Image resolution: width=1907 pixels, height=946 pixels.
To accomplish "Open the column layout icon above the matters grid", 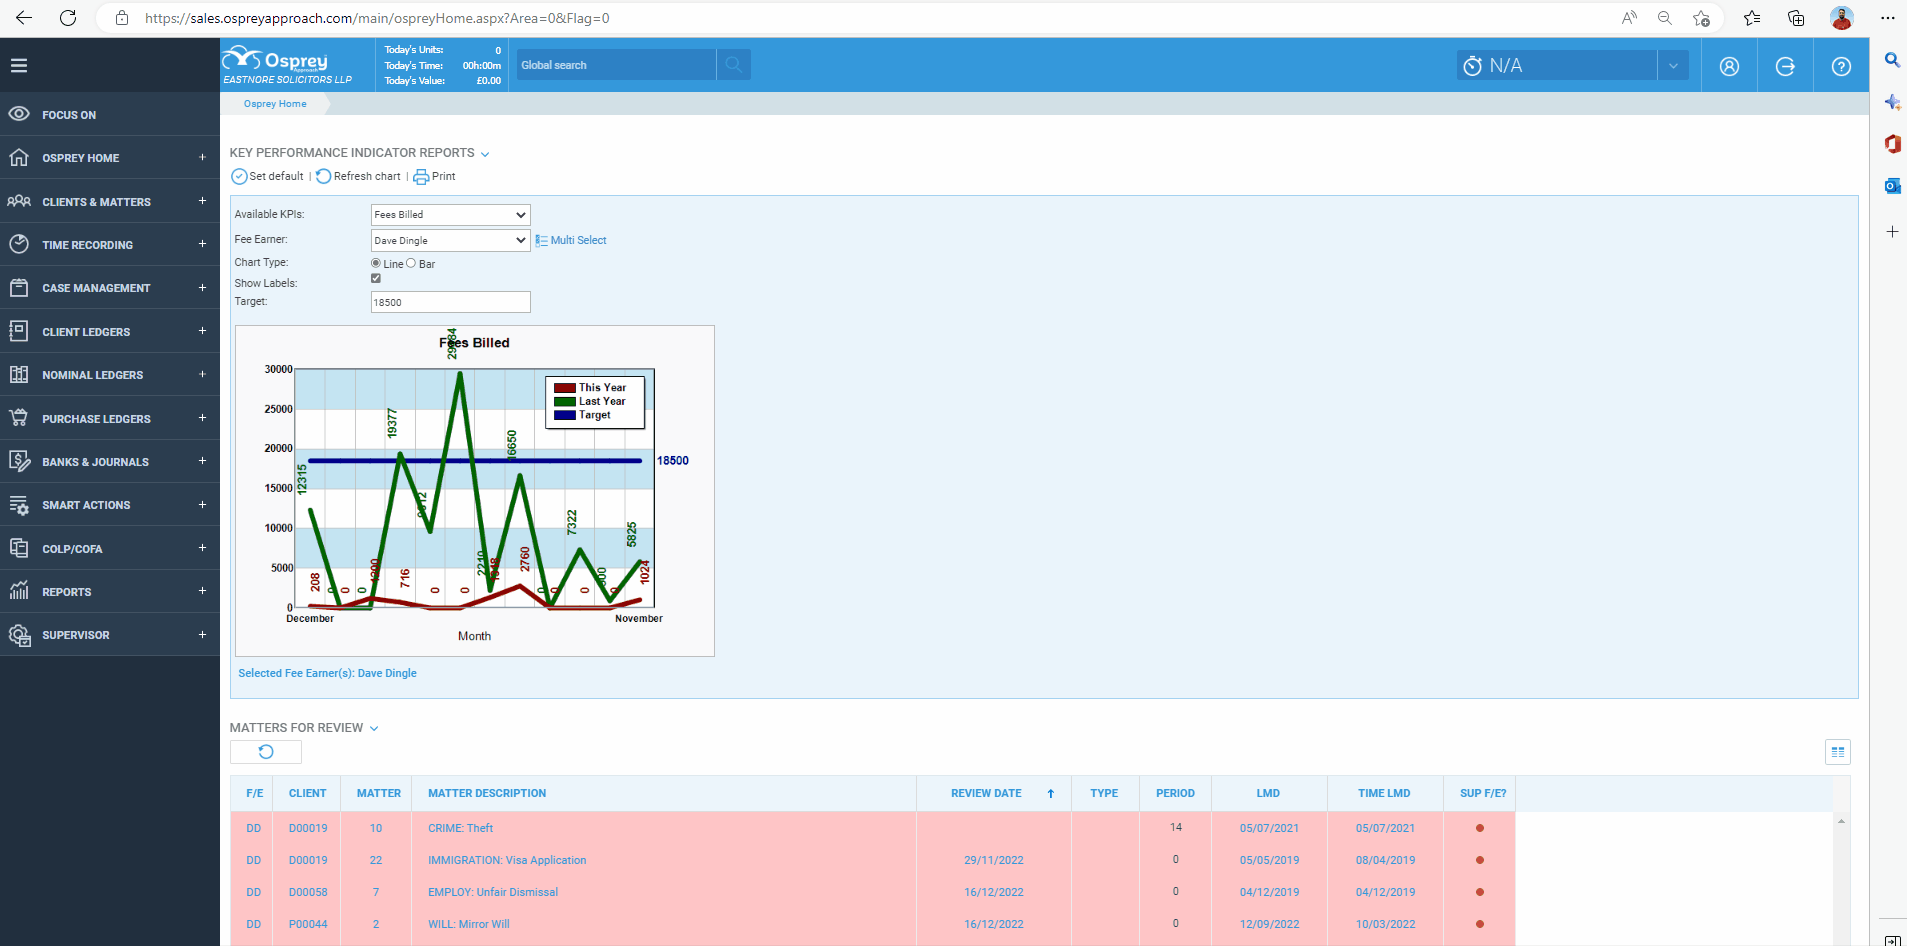I will pyautogui.click(x=1838, y=751).
